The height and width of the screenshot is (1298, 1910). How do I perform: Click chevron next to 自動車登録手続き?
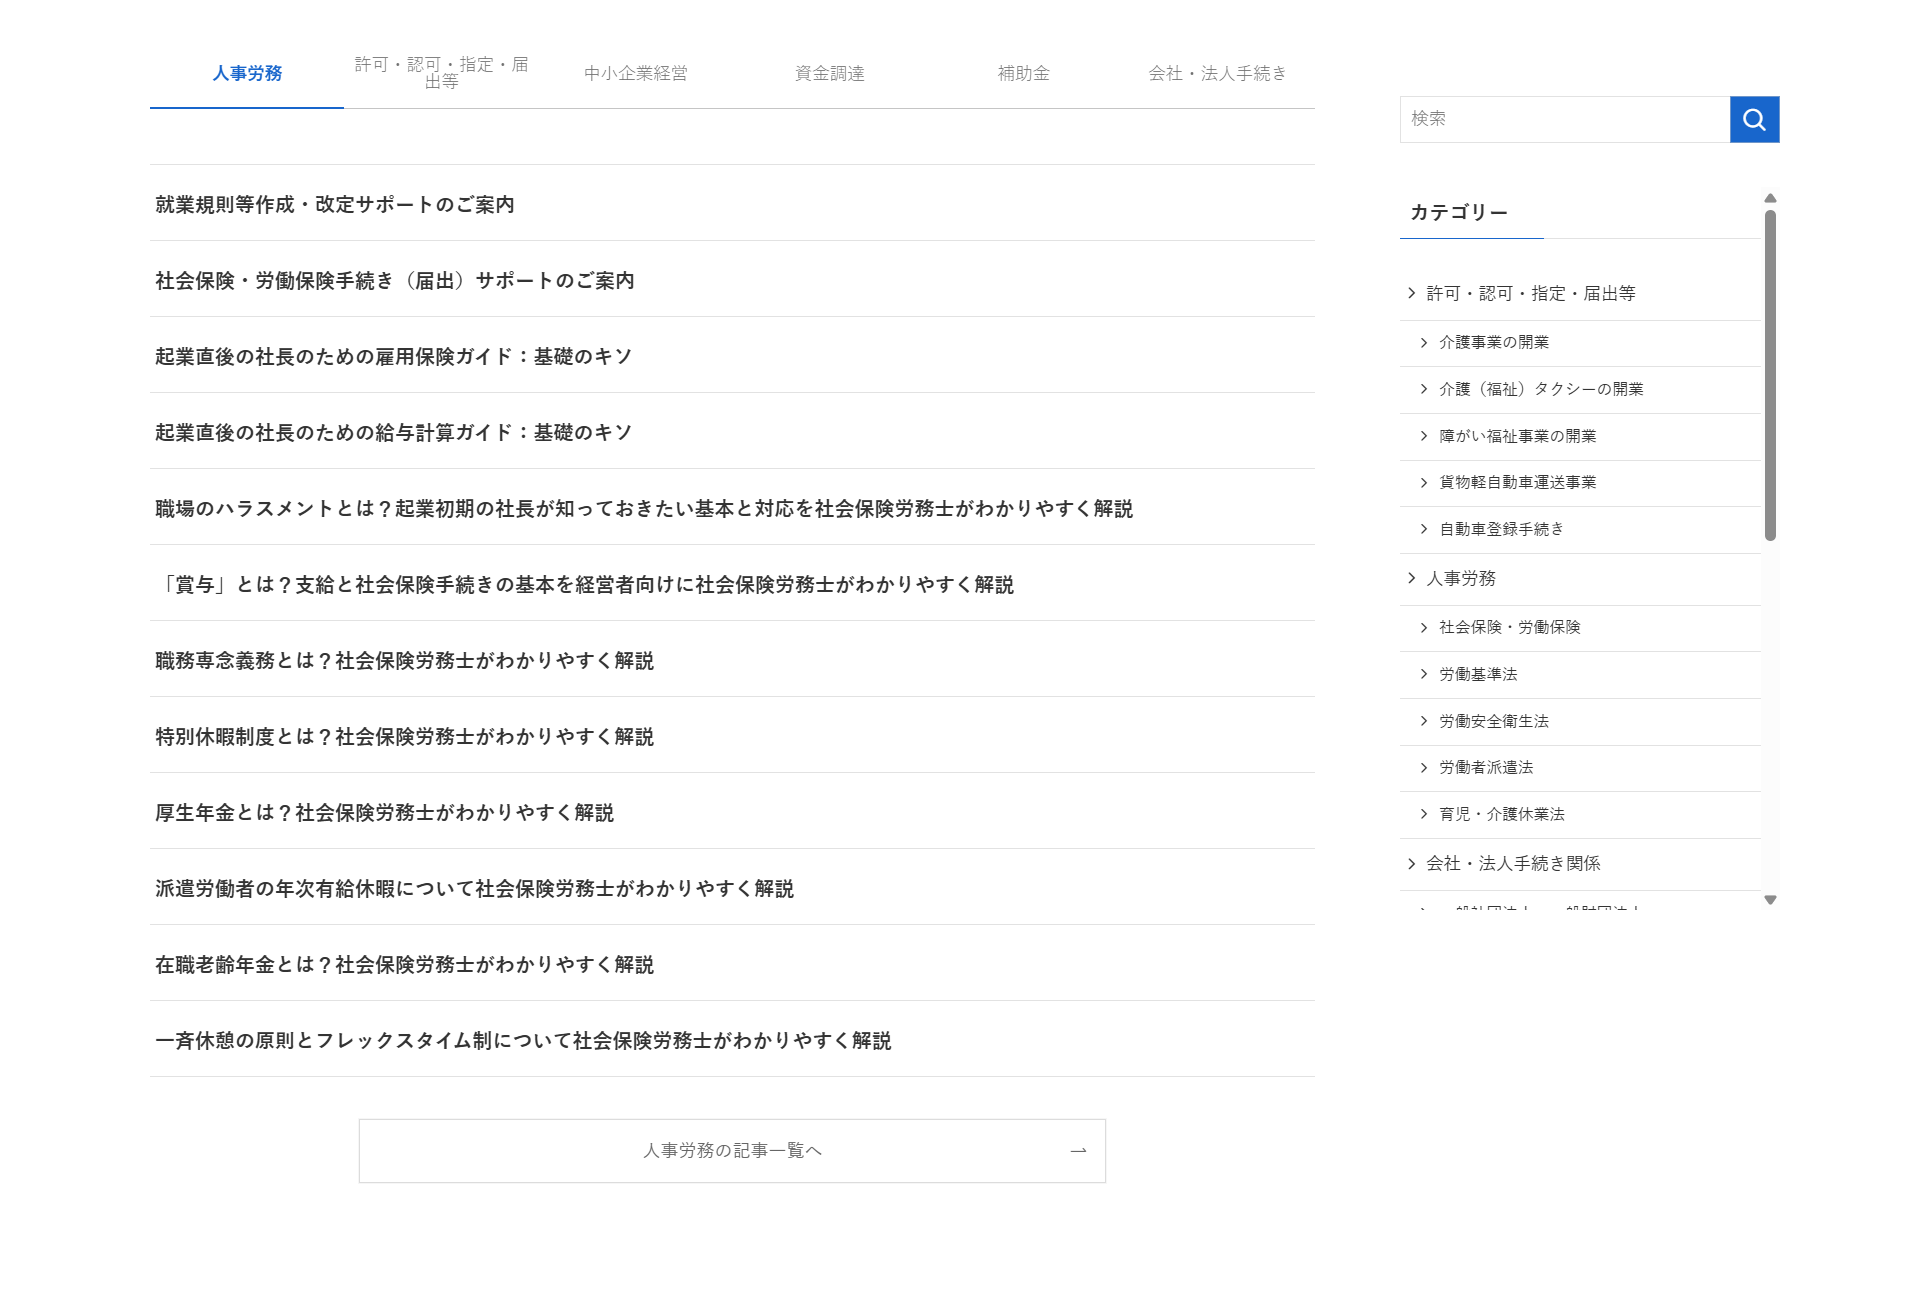click(x=1424, y=529)
